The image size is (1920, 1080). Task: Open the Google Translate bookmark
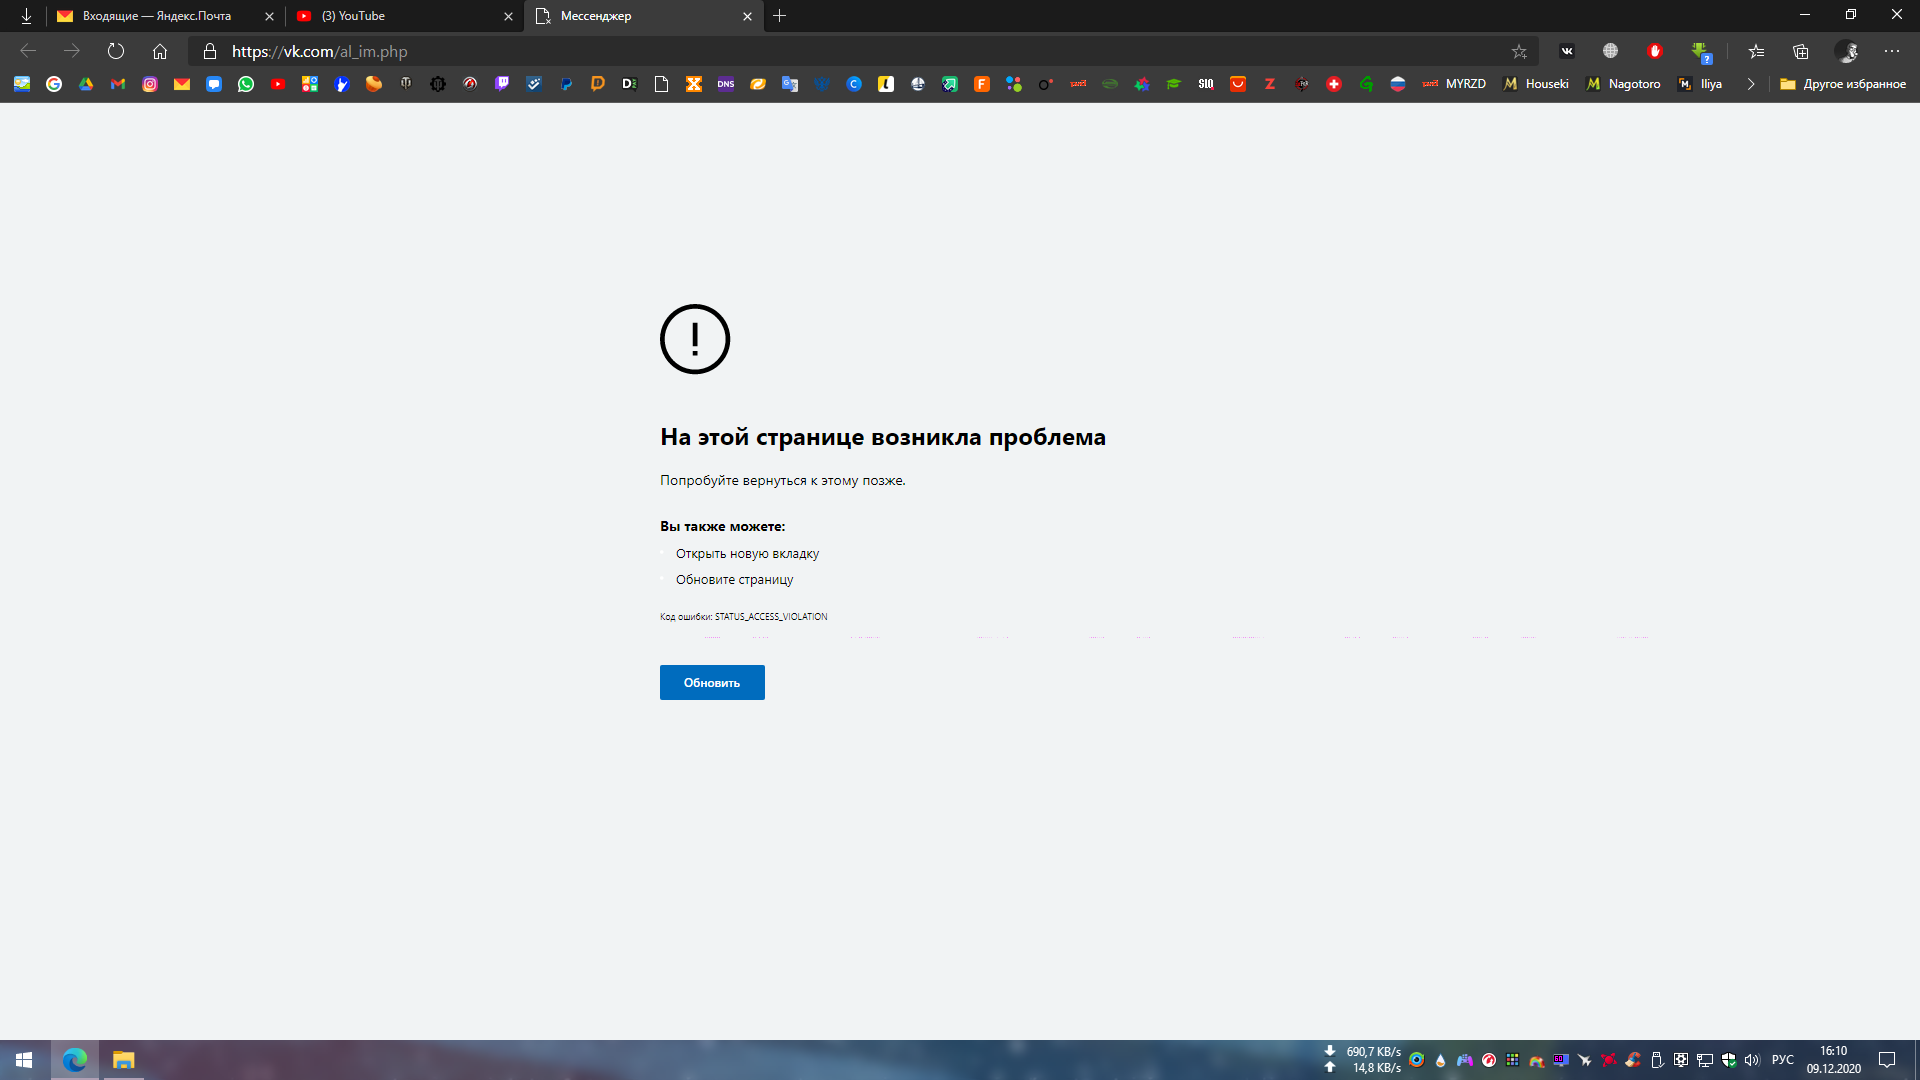[x=790, y=84]
